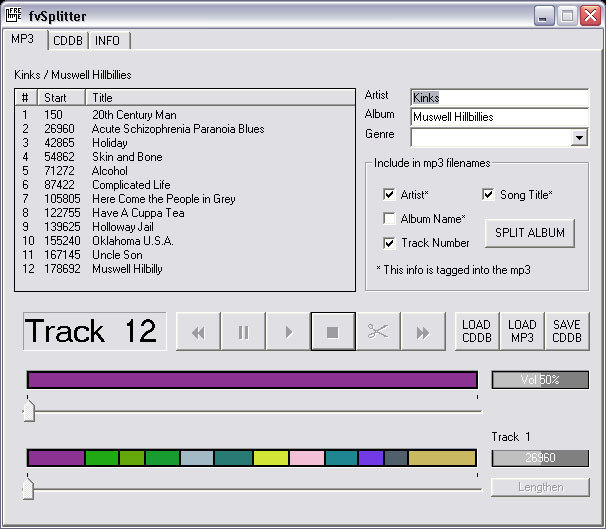
Task: Select the Skin and Bone track
Action: point(185,156)
